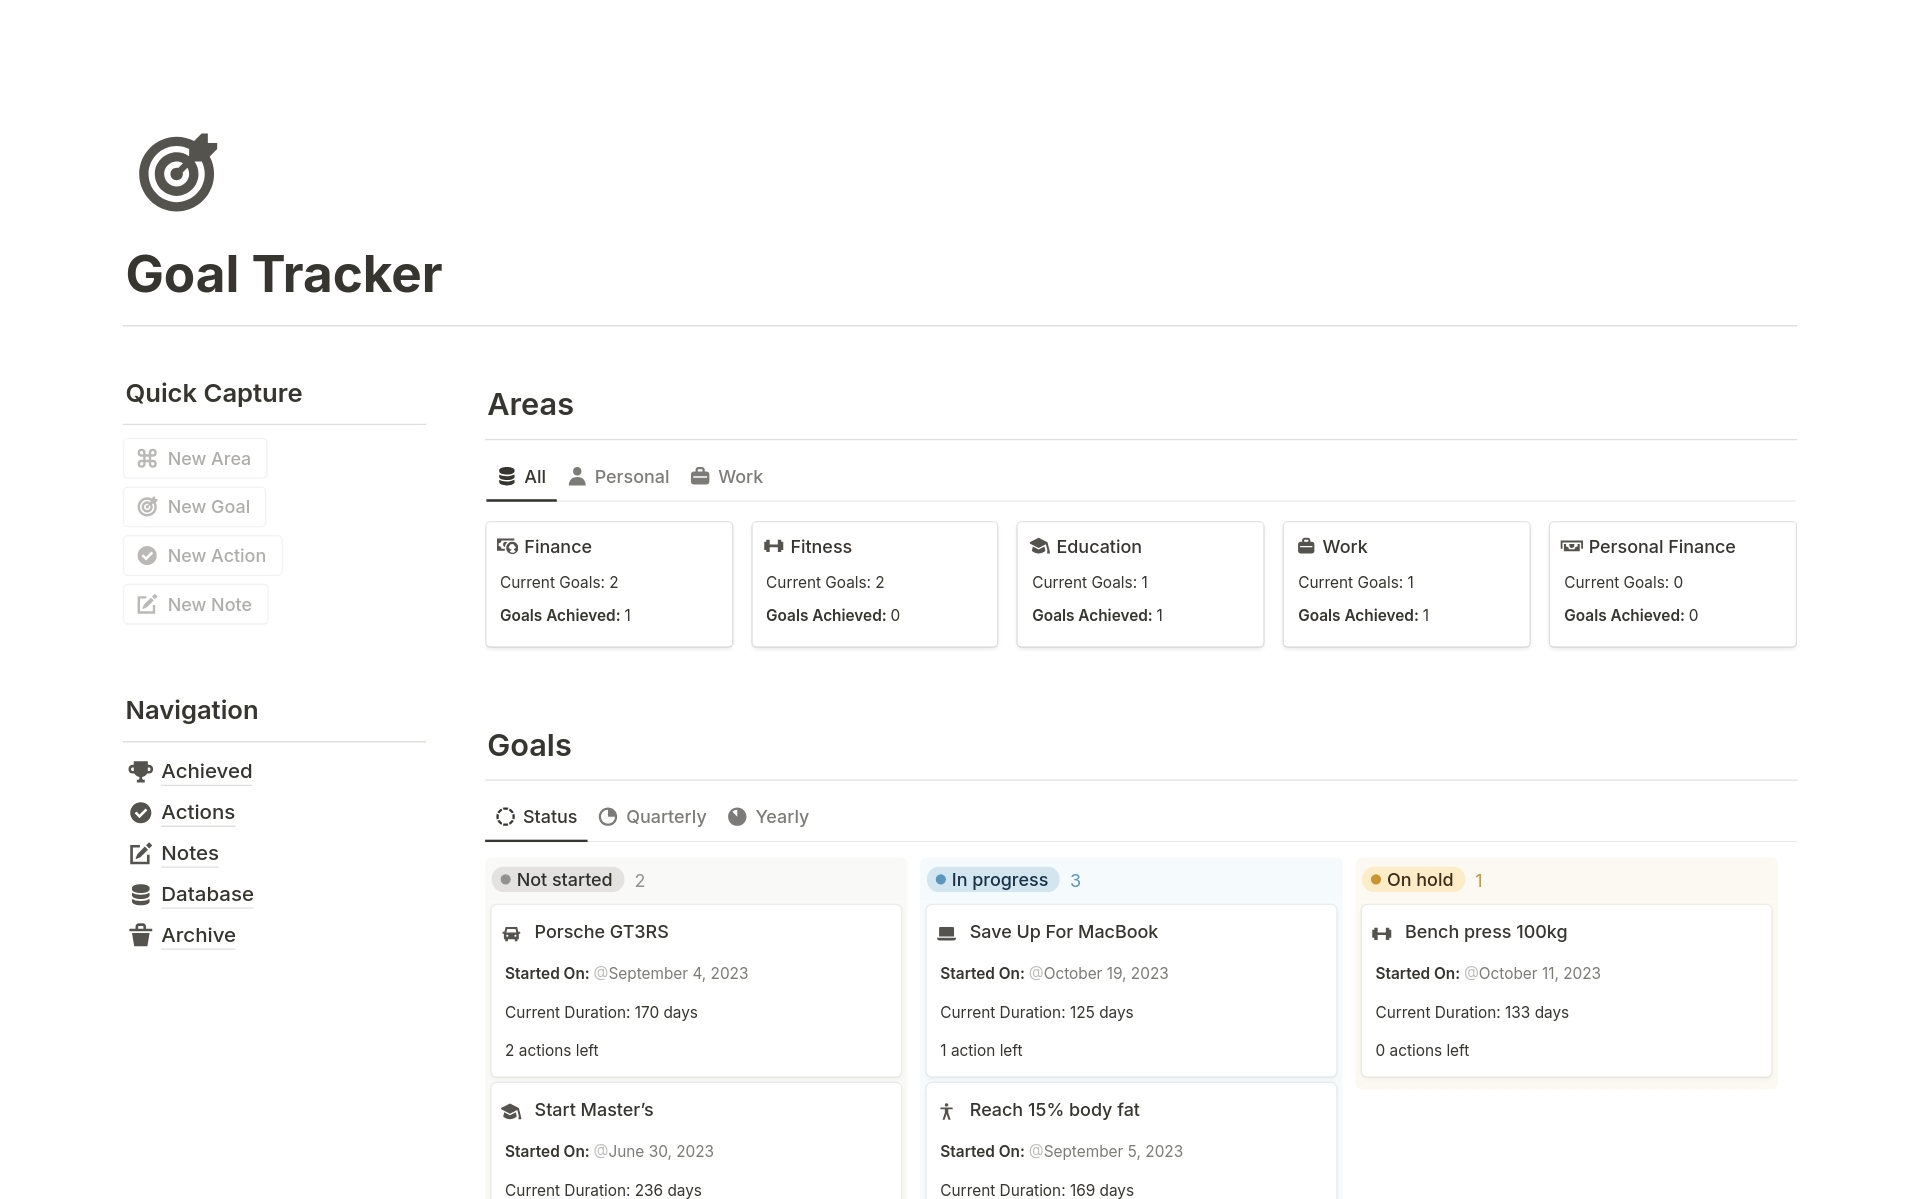Screen dimensions: 1920x1199
Task: Click the dumbbell icon on Fitness area card
Action: 773,546
